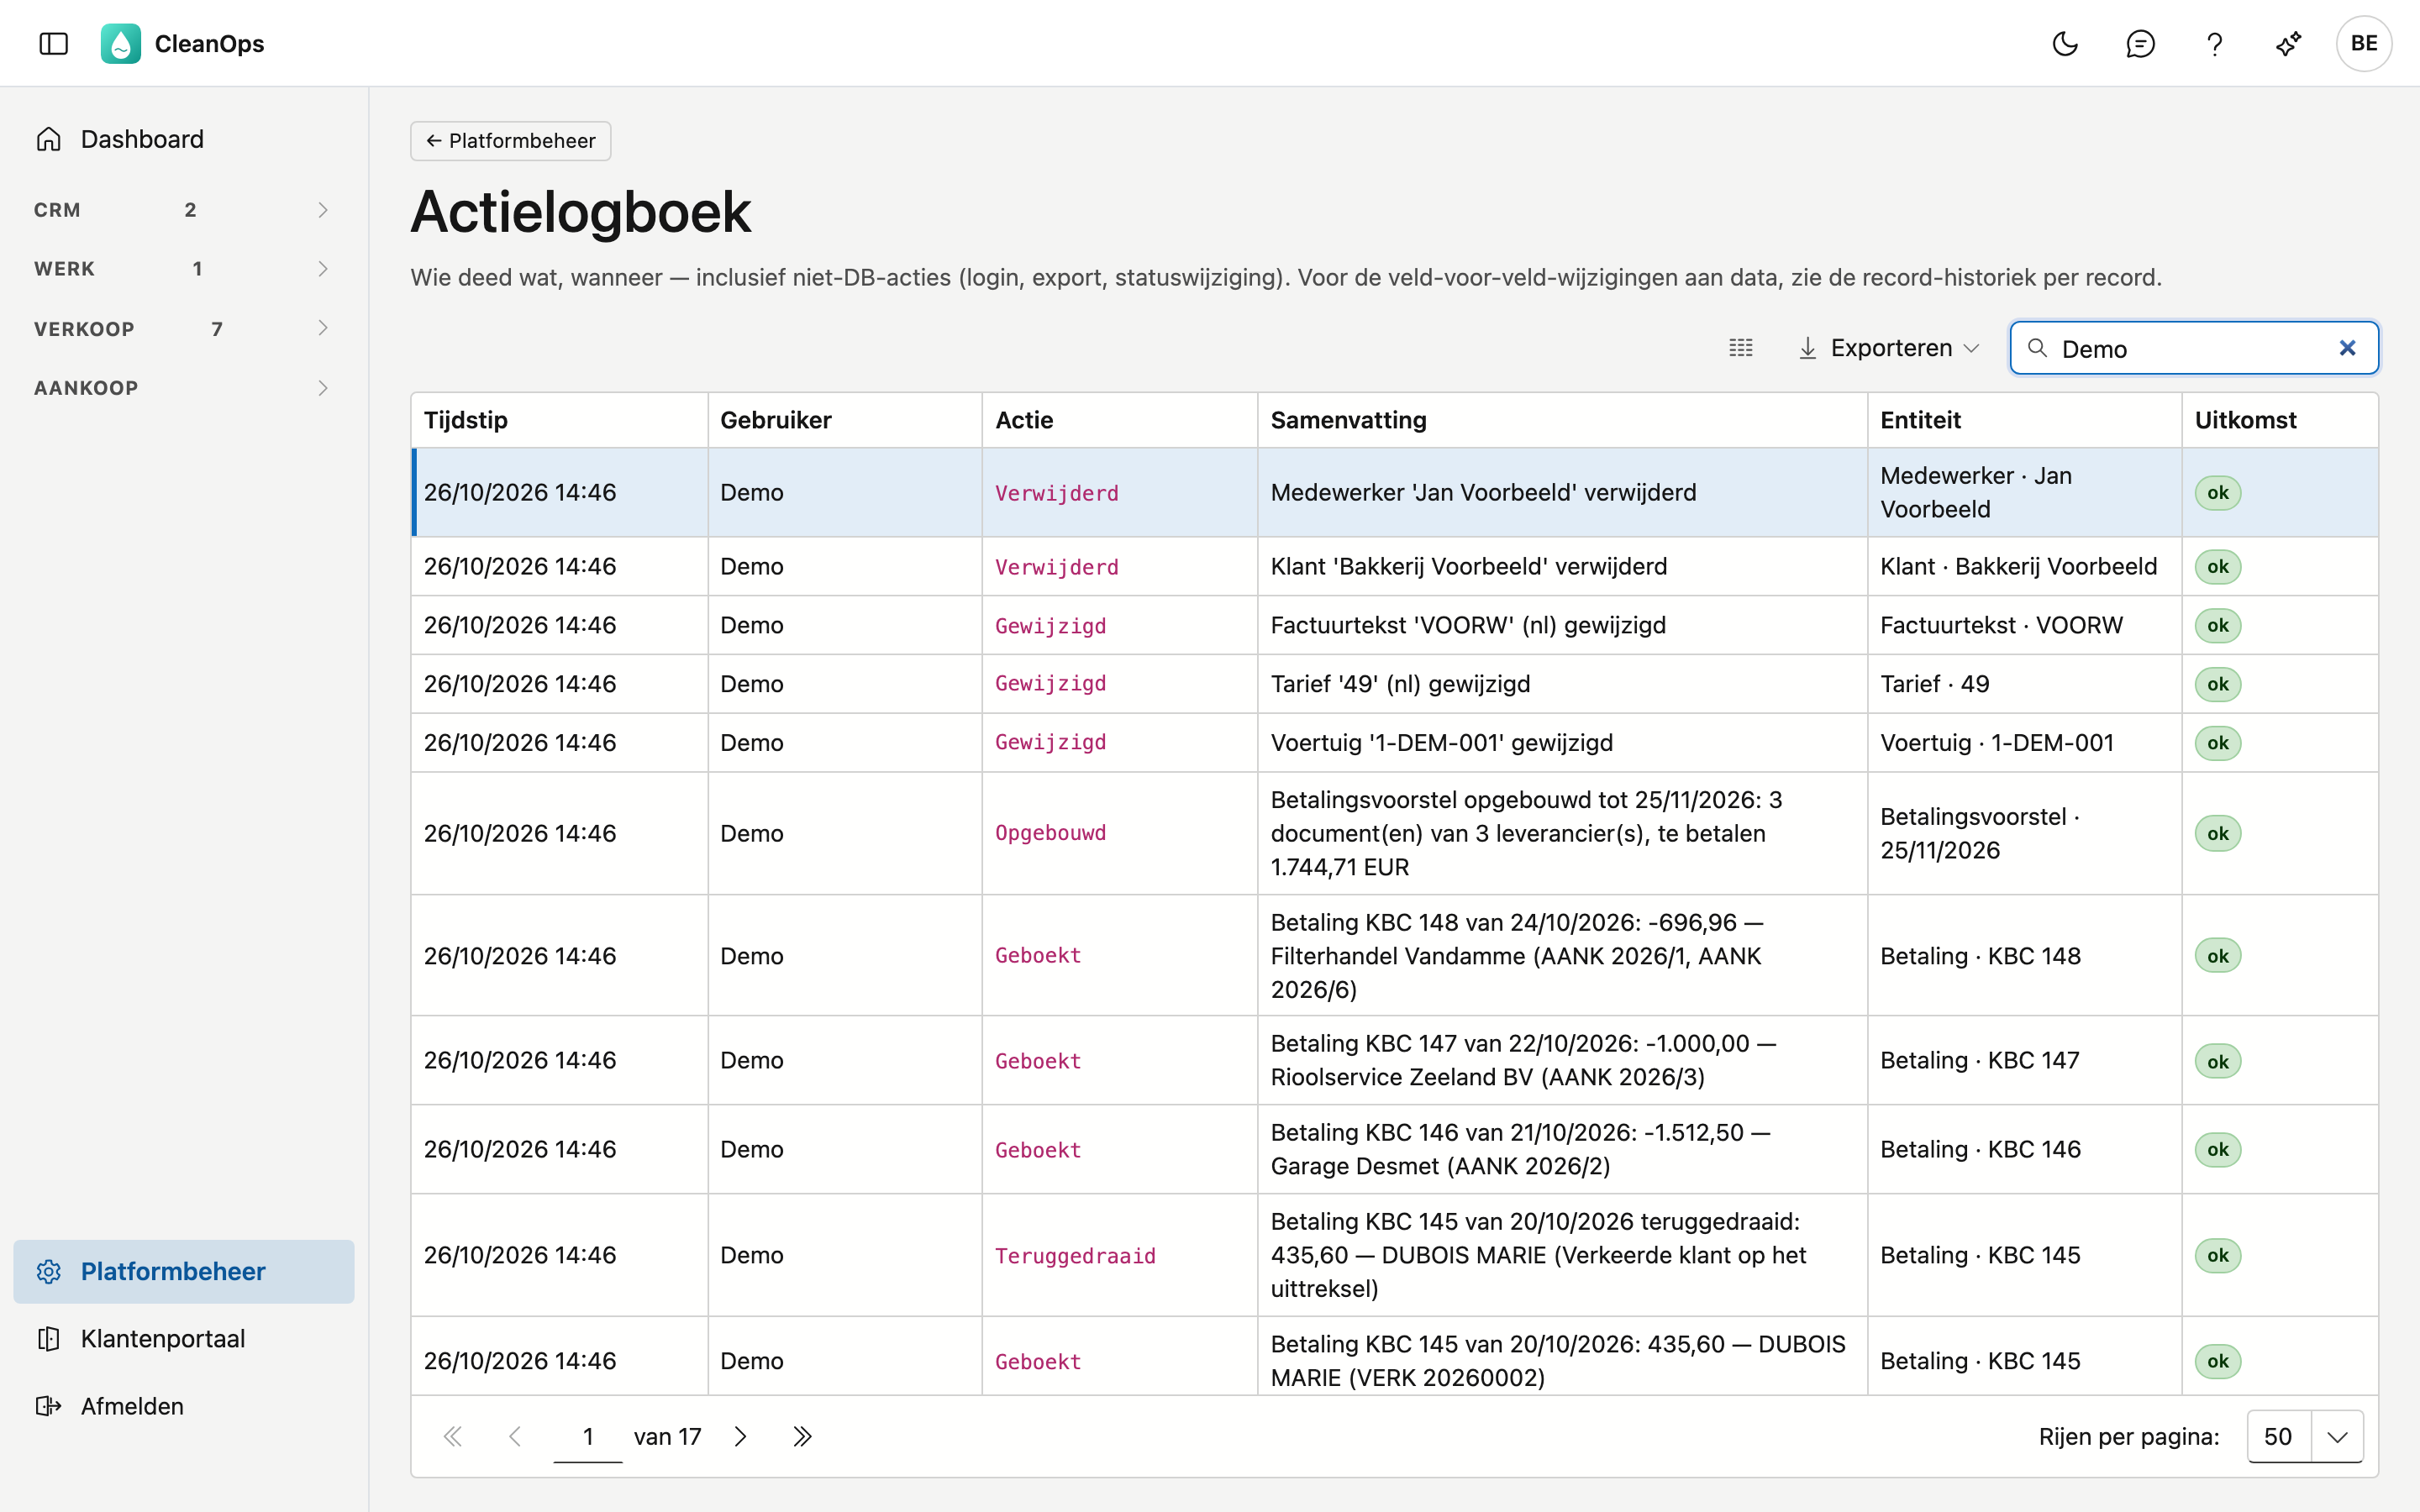The image size is (2420, 1512).
Task: Click the Exporteren download arrow icon
Action: point(1808,348)
